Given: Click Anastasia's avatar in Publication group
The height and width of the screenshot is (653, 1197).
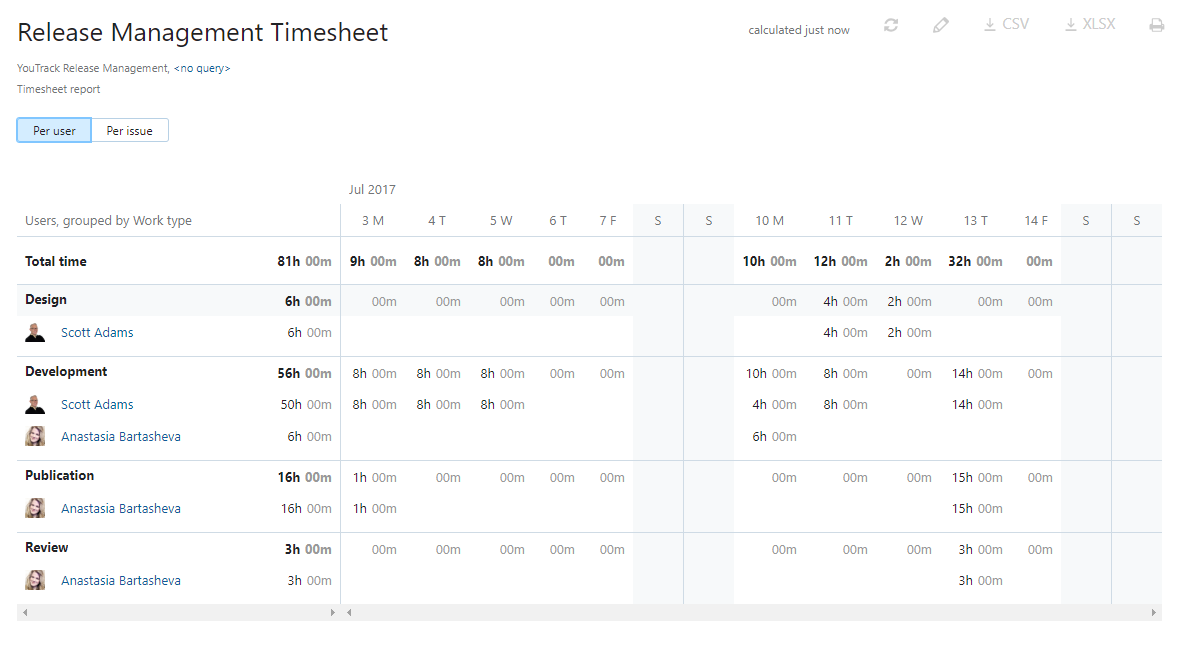Looking at the screenshot, I should (35, 508).
